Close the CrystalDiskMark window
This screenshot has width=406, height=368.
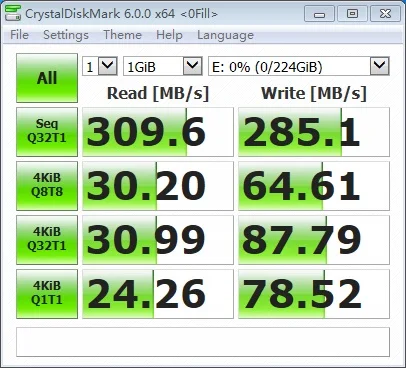pyautogui.click(x=385, y=14)
